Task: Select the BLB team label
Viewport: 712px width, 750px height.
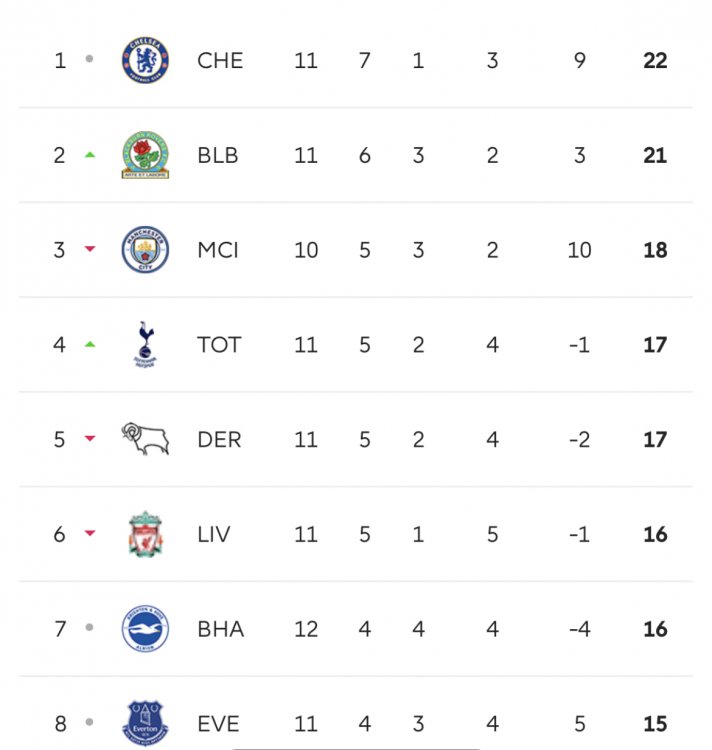Action: click(x=218, y=155)
